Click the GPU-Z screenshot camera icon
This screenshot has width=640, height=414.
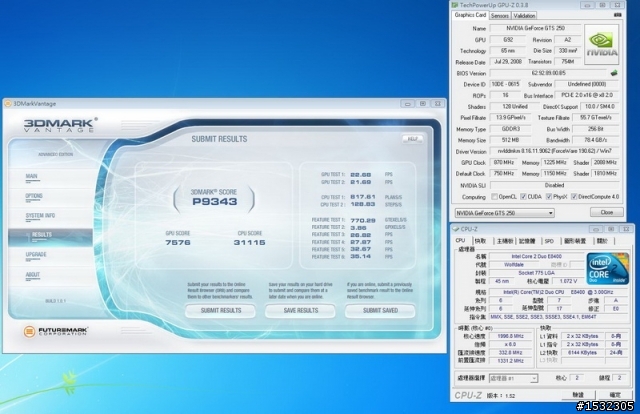(x=617, y=15)
